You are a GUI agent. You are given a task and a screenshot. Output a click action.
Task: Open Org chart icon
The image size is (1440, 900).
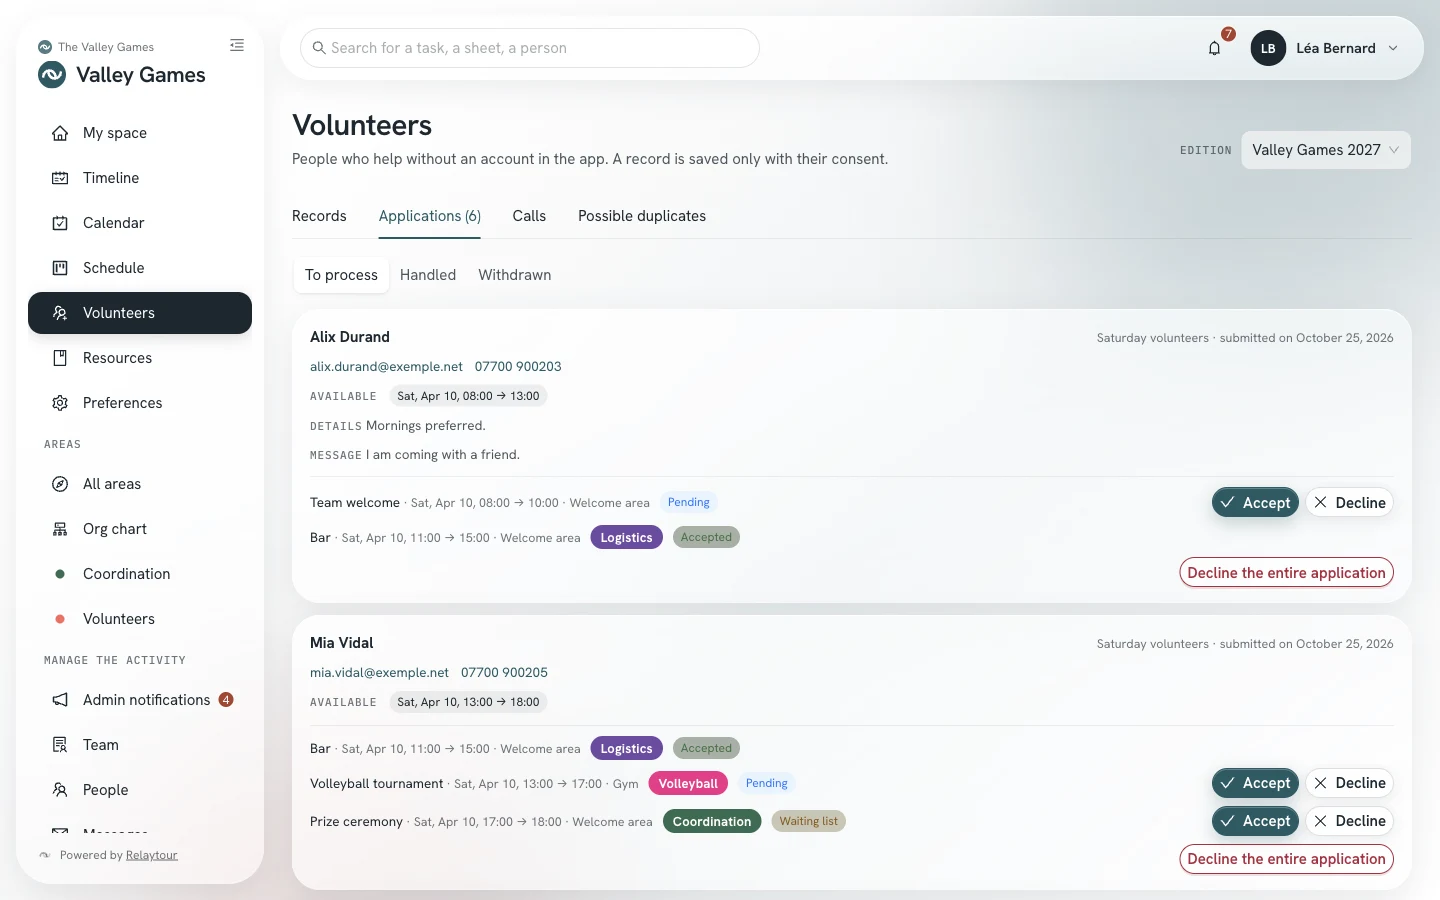60,529
